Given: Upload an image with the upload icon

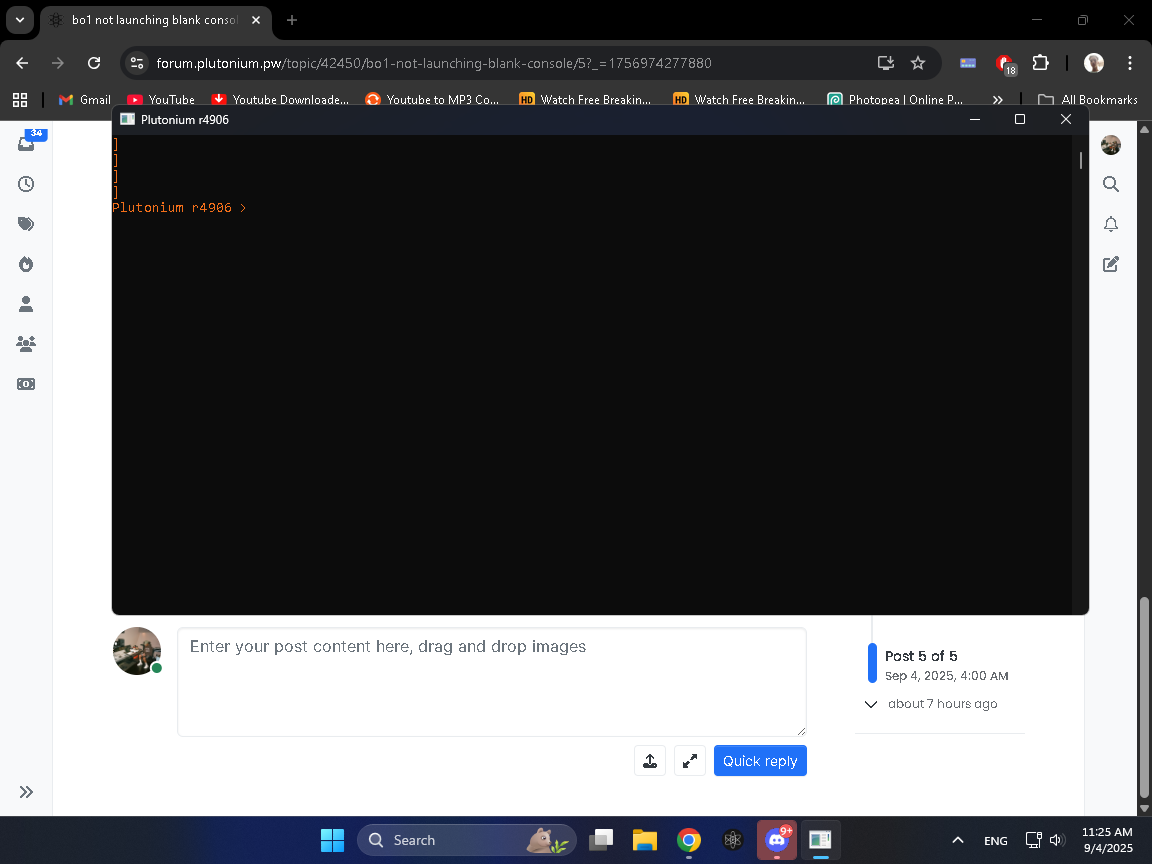Looking at the screenshot, I should tap(650, 761).
